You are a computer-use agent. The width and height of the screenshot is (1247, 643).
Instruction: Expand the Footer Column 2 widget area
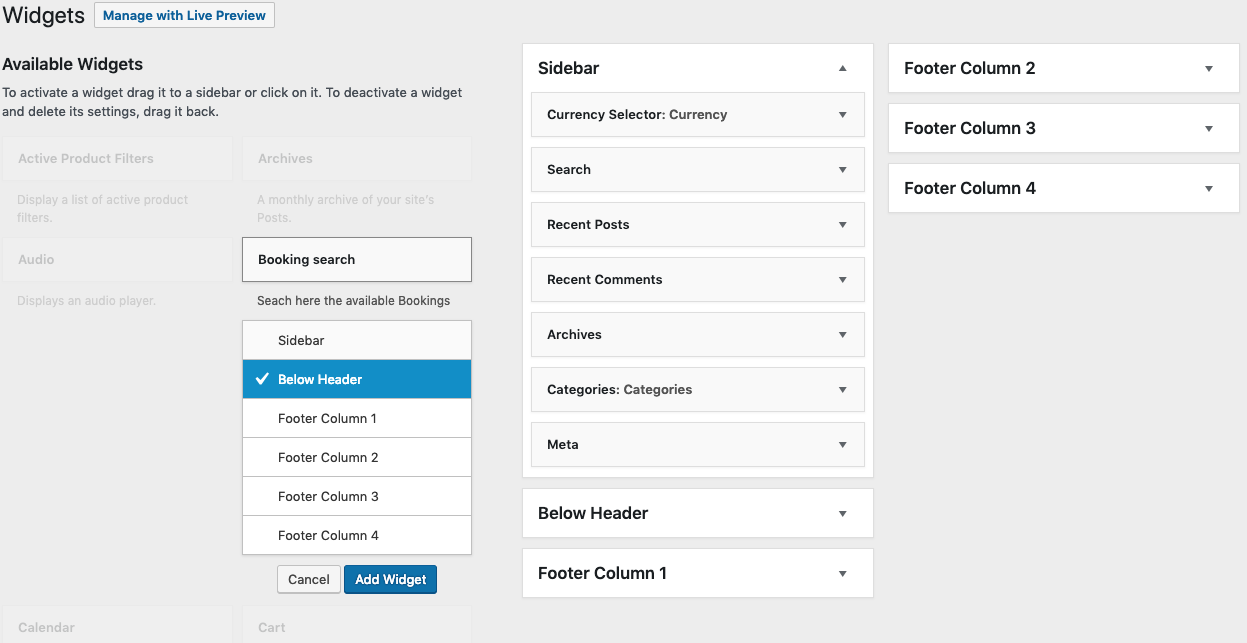point(1210,67)
